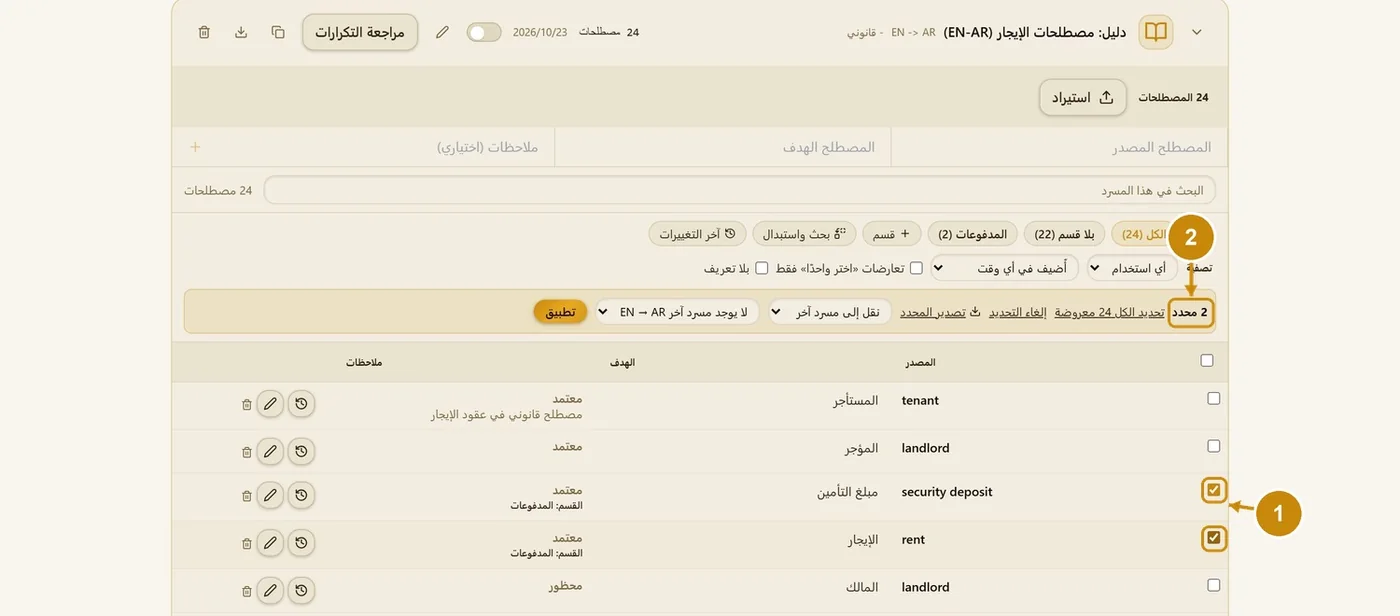Viewport: 1400px width, 616px height.
Task: Uncheck the rent row checkbox
Action: pyautogui.click(x=1214, y=538)
